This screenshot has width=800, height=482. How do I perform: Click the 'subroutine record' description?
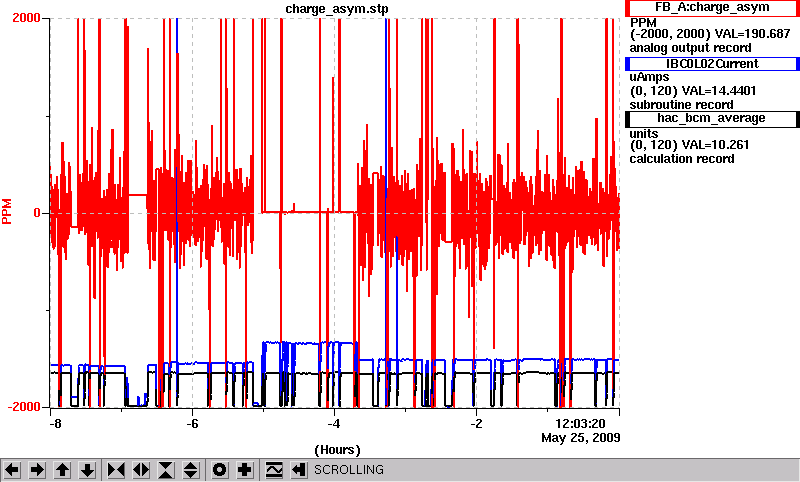click(x=681, y=105)
